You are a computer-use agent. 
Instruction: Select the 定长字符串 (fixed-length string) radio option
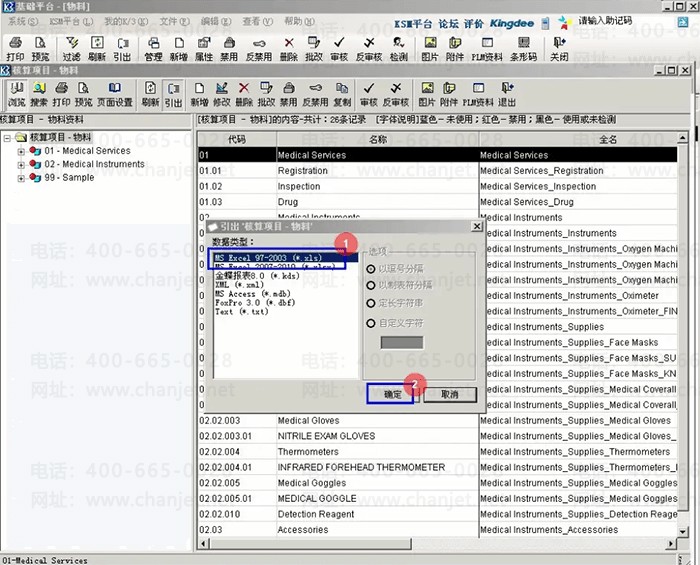click(x=372, y=305)
